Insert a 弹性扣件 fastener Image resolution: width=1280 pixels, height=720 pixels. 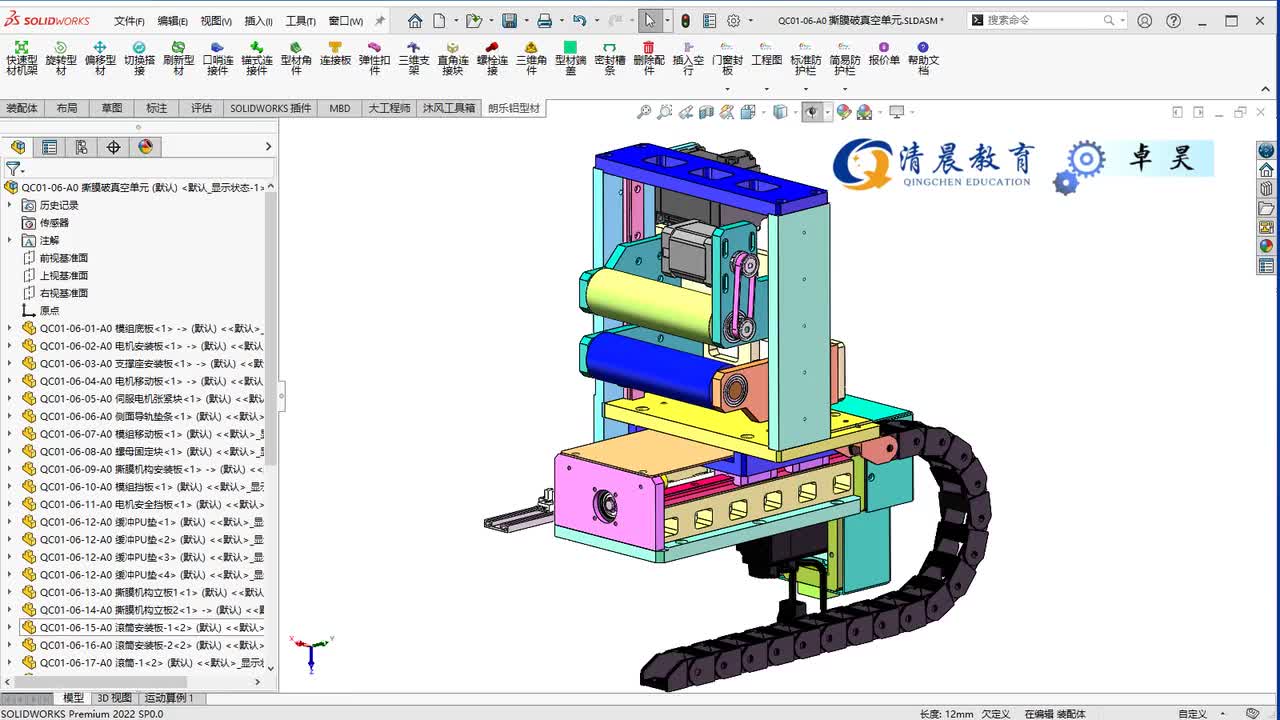pos(374,58)
